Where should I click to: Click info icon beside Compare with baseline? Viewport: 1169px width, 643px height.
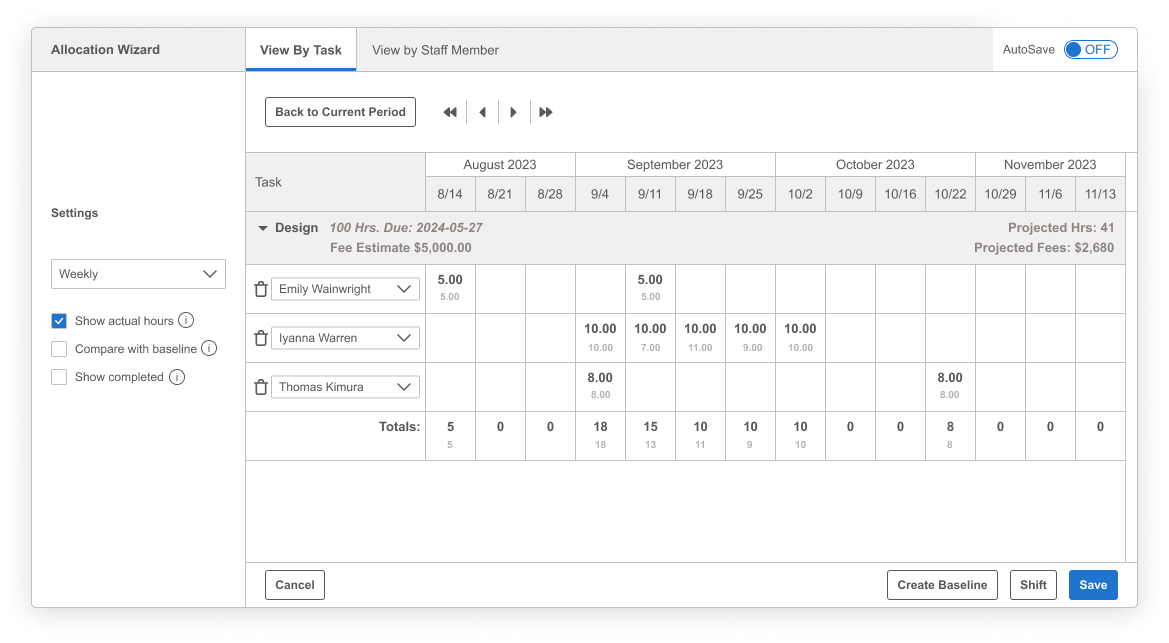209,349
